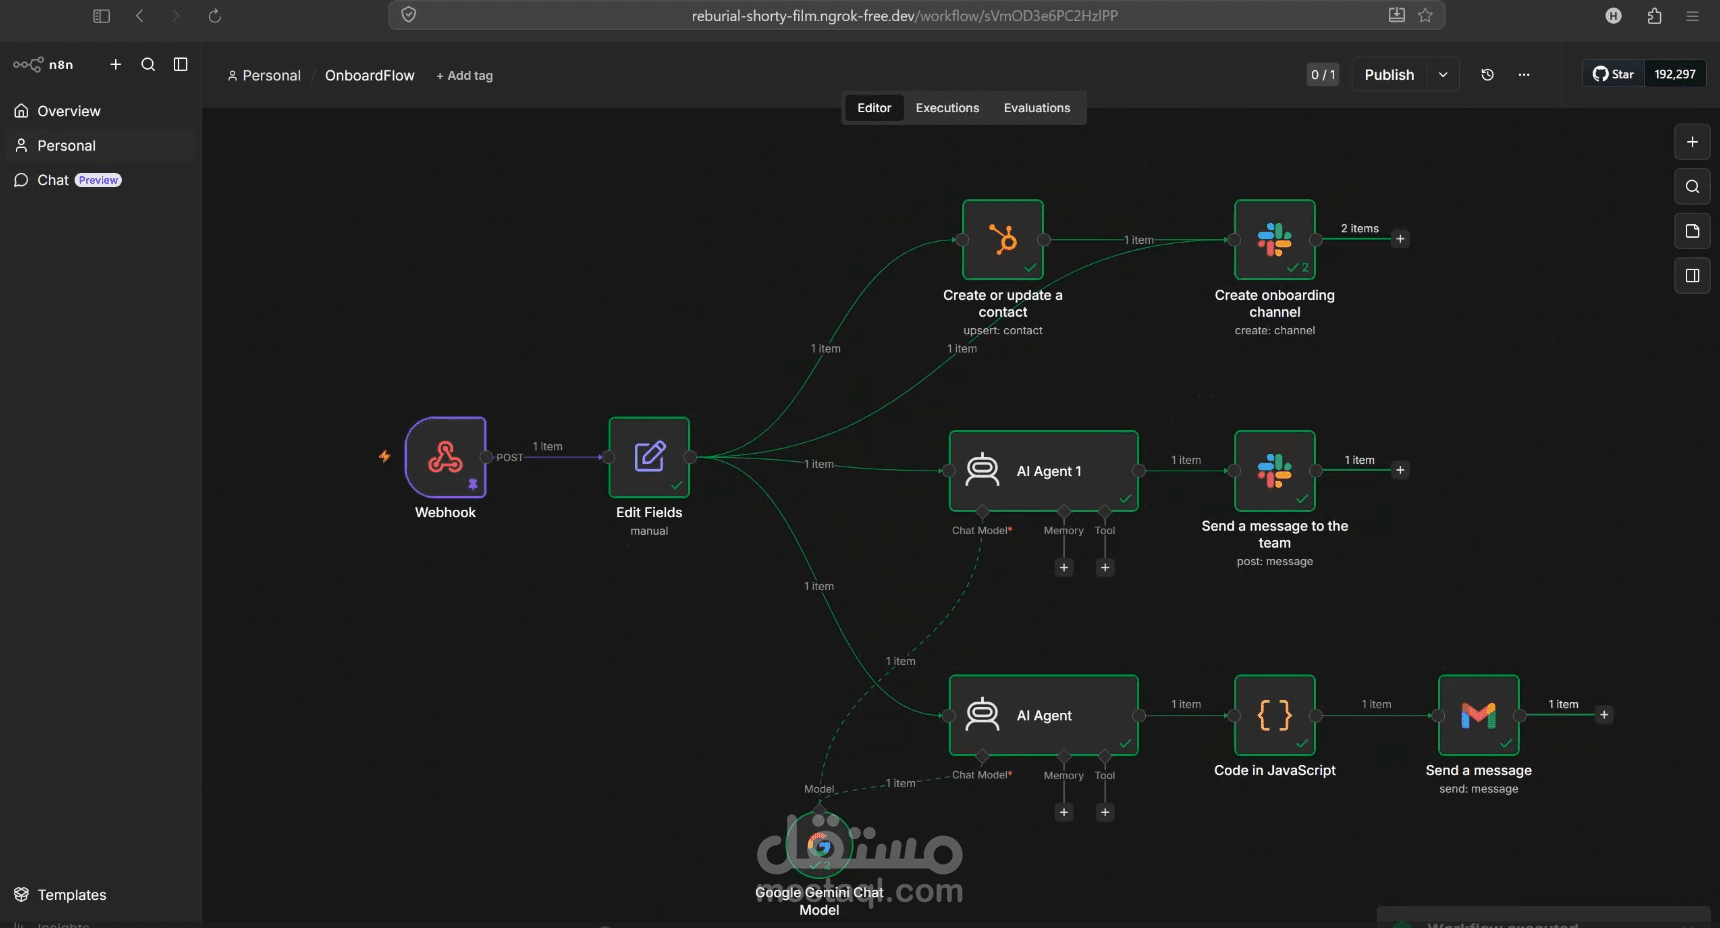
Task: Switch to the Editor tab
Action: click(874, 108)
